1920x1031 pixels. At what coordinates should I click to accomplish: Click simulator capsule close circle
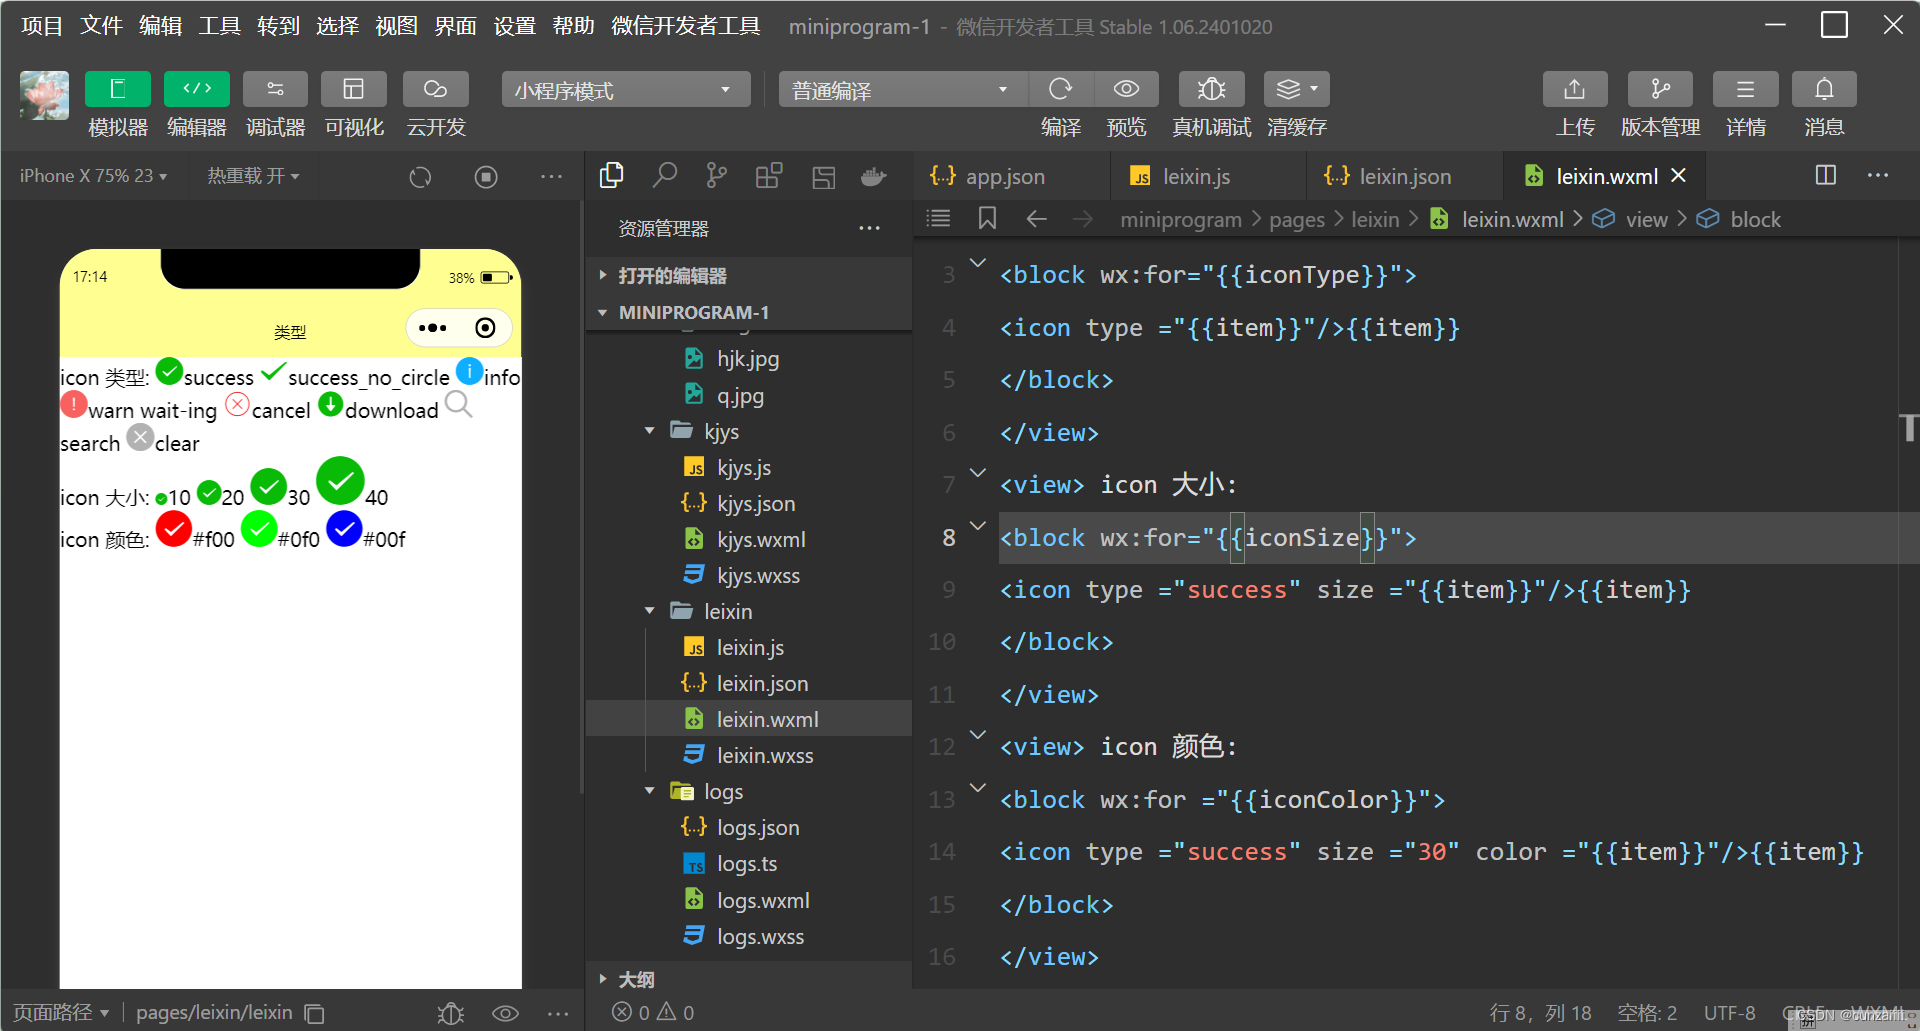pyautogui.click(x=485, y=328)
